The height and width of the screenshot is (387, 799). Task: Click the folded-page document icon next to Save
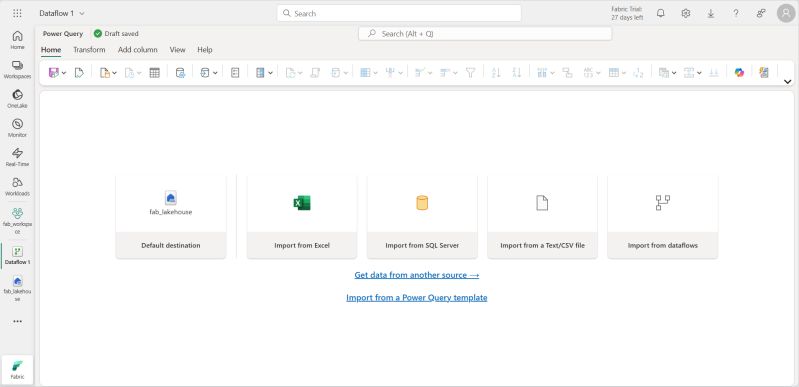tap(79, 73)
